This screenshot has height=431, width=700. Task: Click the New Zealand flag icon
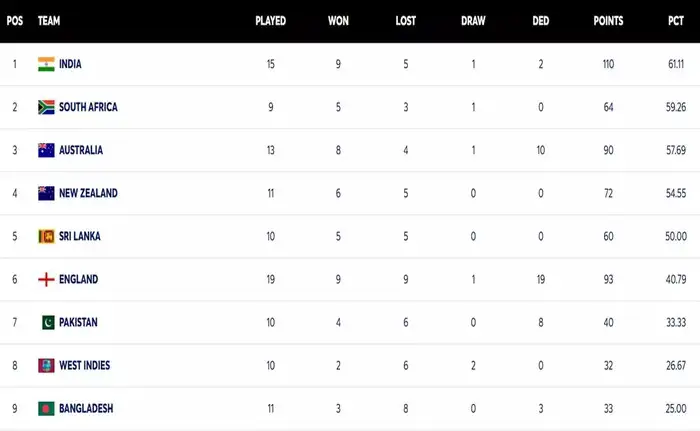[46, 193]
